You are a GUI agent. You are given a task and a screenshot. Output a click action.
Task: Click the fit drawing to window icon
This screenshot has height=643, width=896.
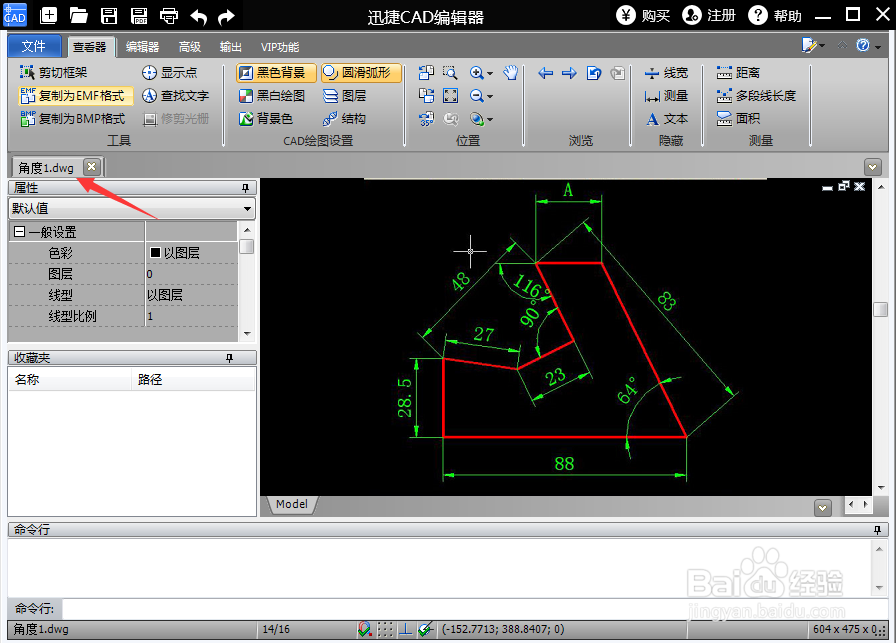[x=450, y=95]
